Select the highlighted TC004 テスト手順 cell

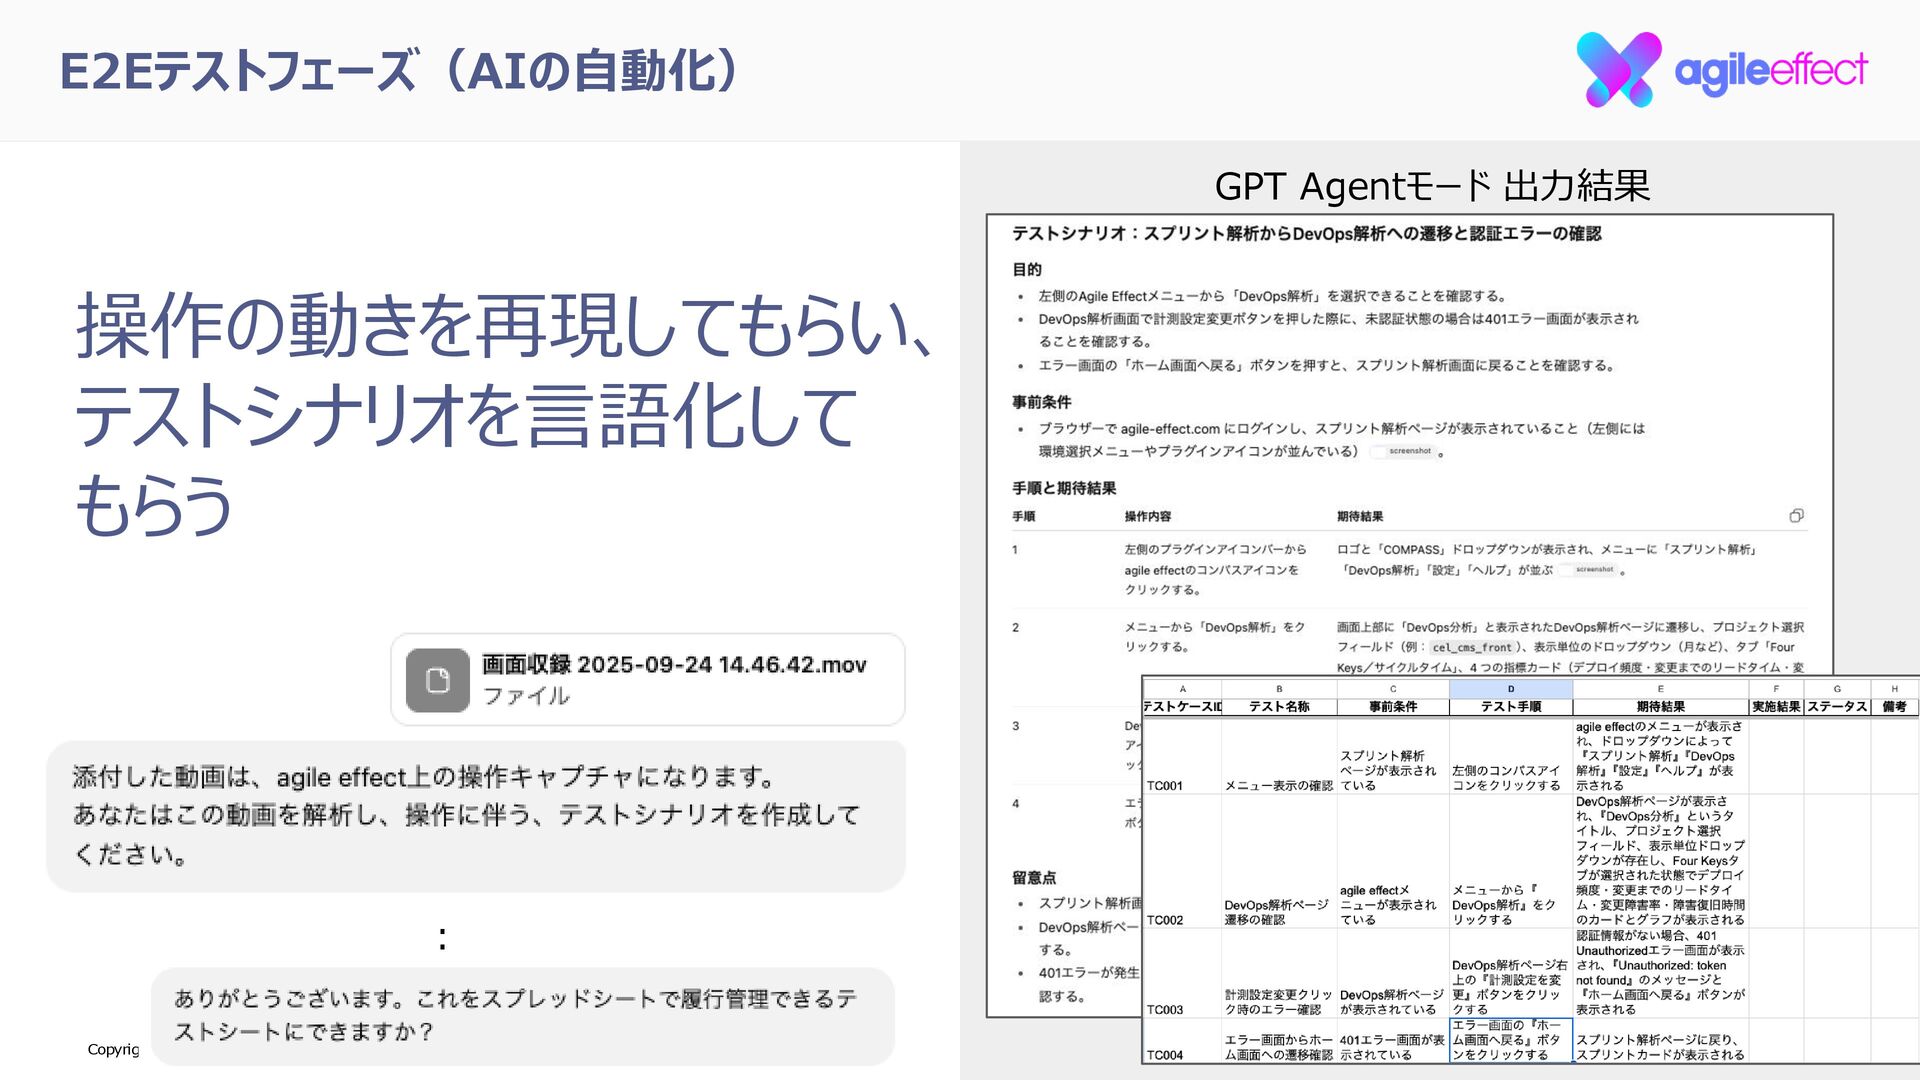coord(1510,1040)
